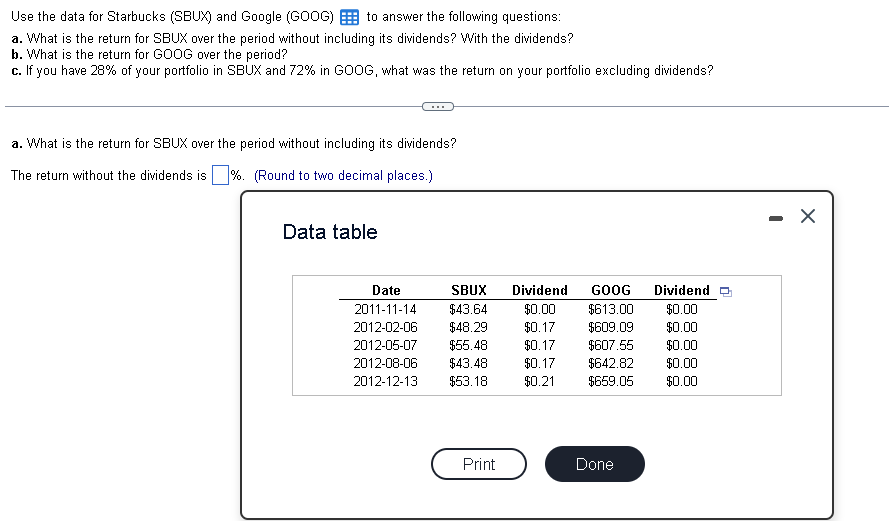Click the 'Data table' dialog title
This screenshot has width=889, height=521.
(330, 232)
